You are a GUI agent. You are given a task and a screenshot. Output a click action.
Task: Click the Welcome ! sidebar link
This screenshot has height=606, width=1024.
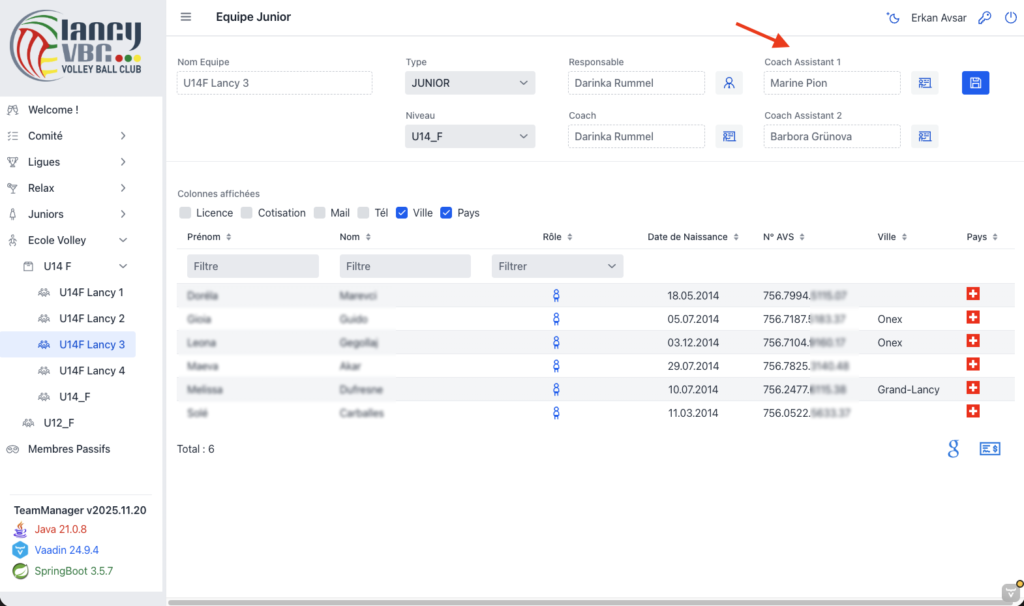pyautogui.click(x=53, y=110)
